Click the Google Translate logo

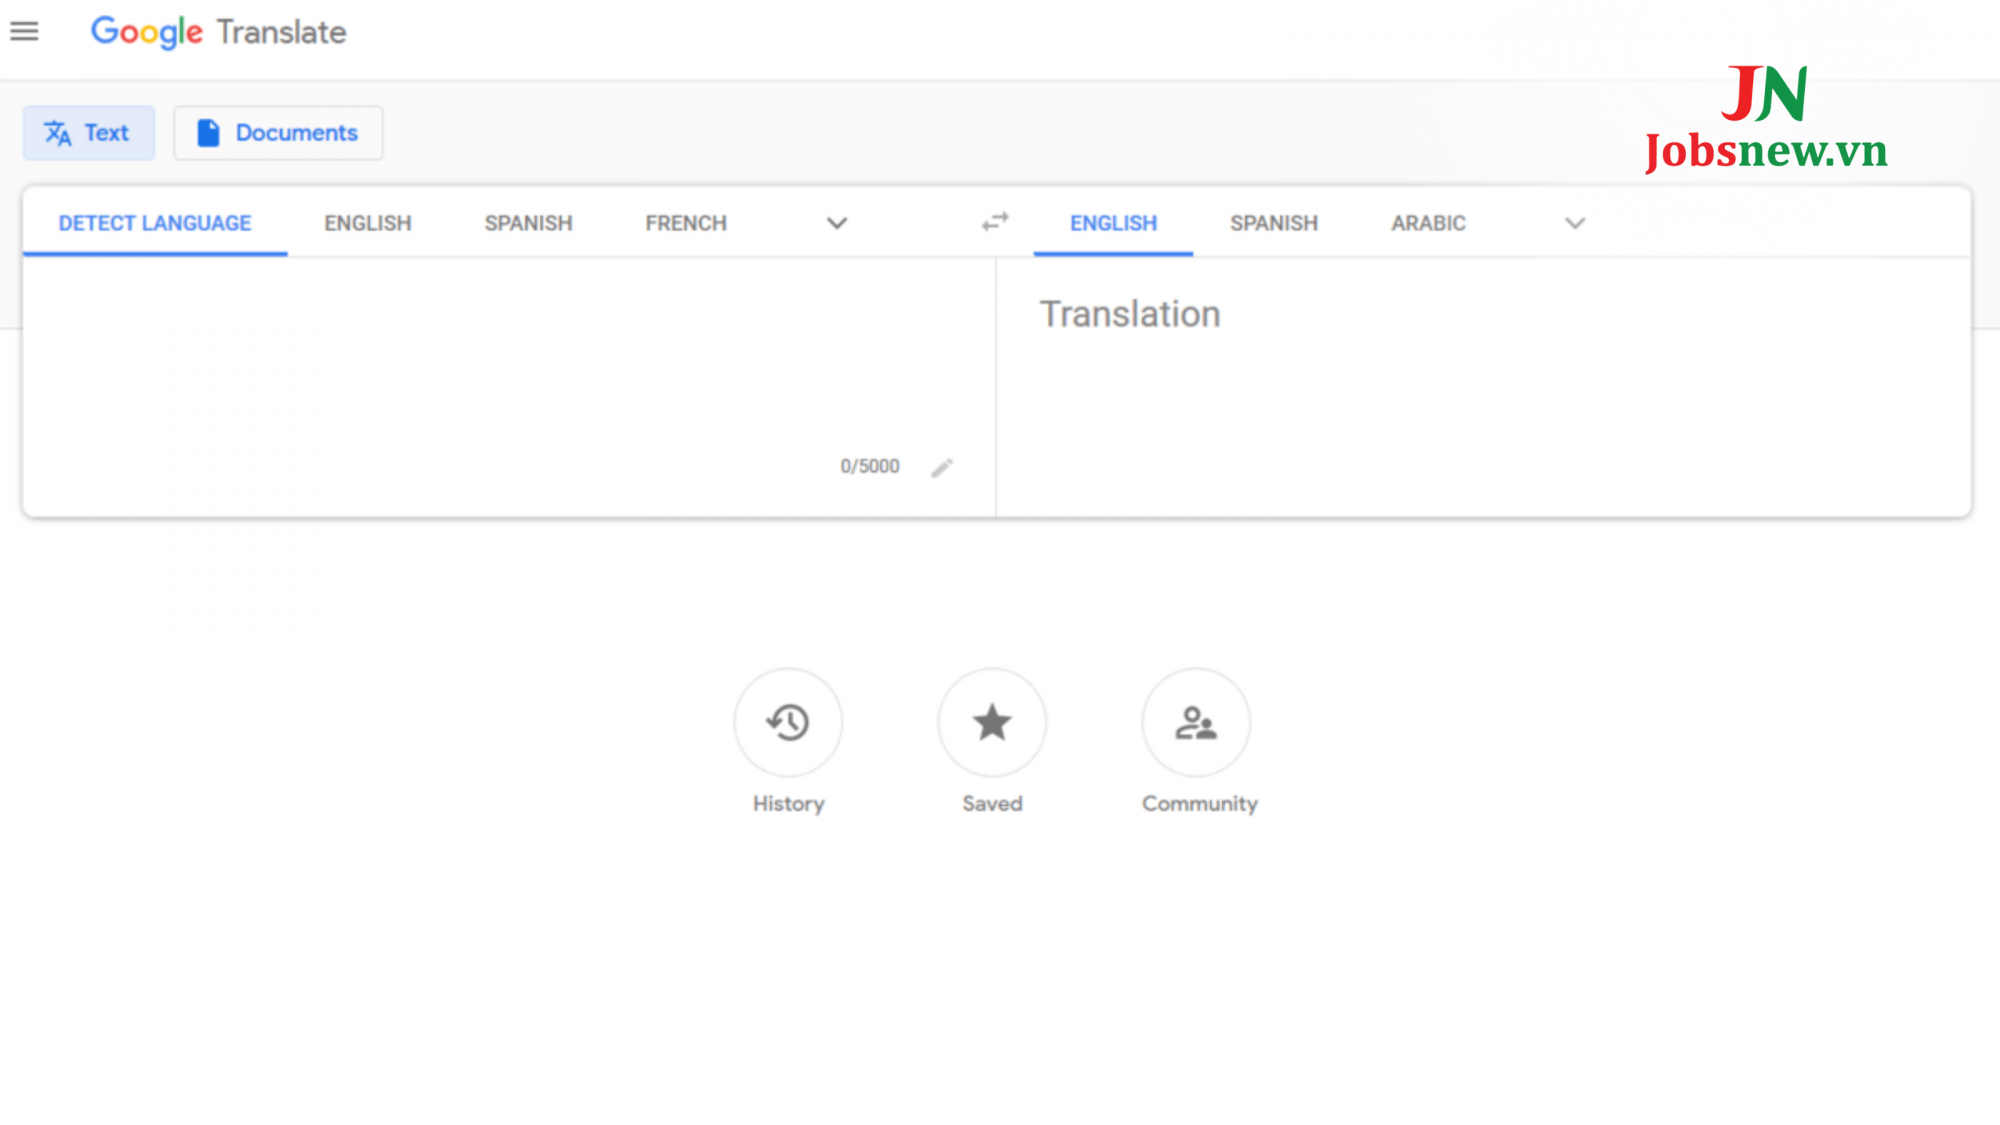(218, 32)
